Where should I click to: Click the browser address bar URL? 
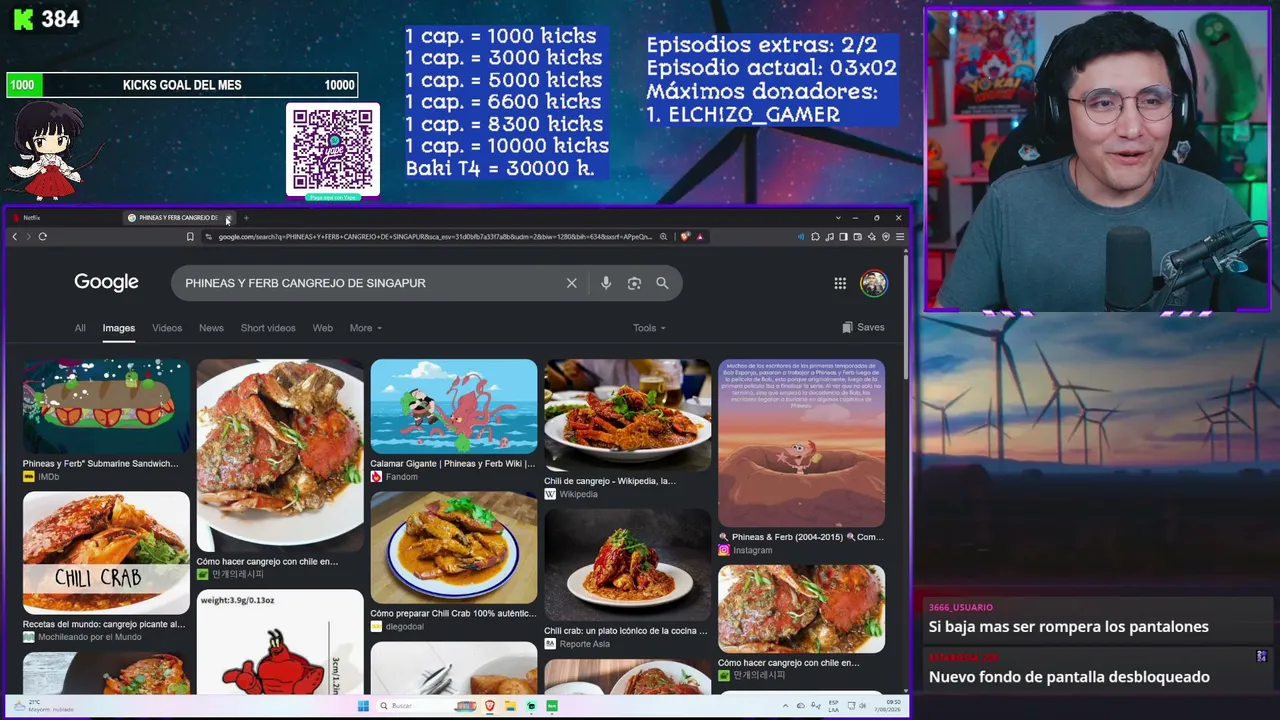435,237
